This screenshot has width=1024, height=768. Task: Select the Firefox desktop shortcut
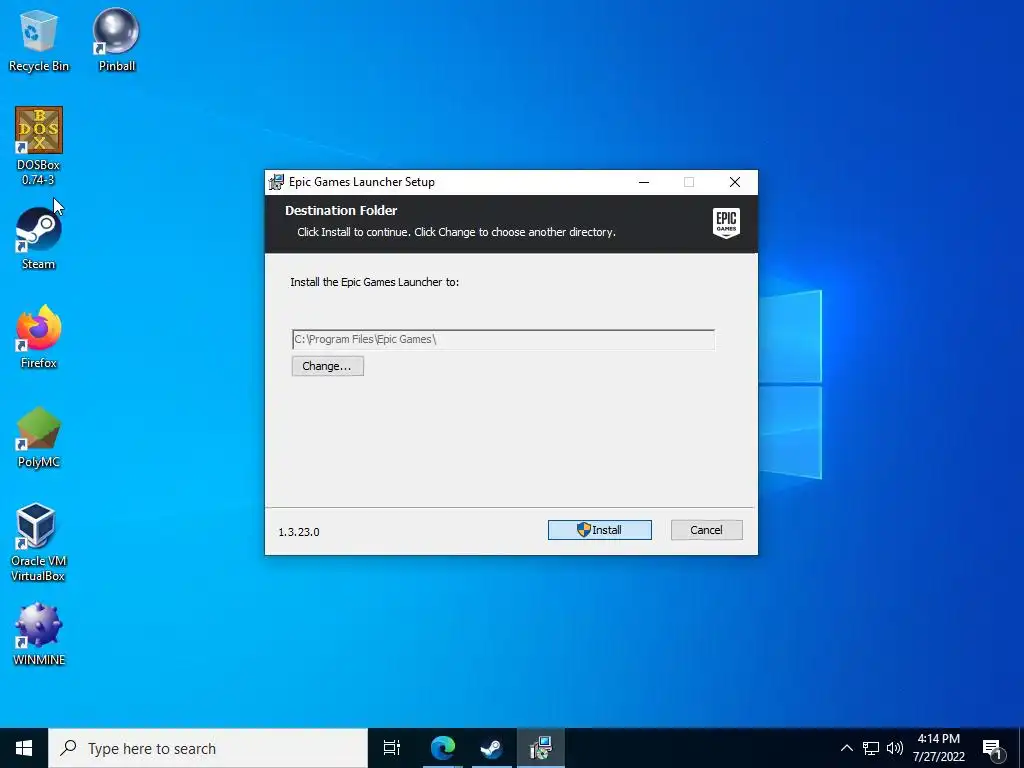(x=39, y=337)
